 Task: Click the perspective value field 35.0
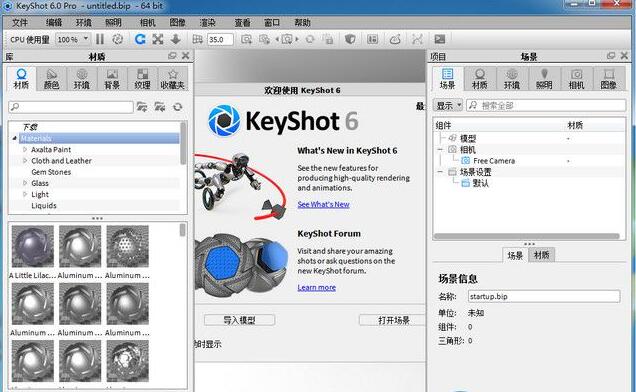(220, 39)
